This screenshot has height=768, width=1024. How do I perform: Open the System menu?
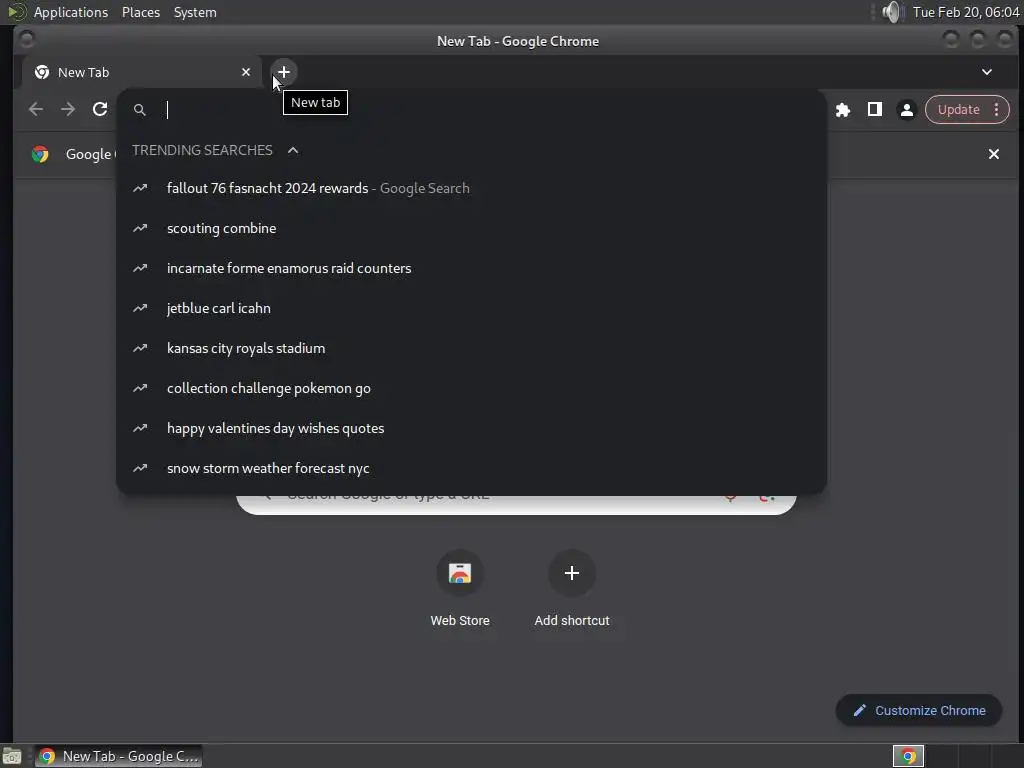coord(195,12)
